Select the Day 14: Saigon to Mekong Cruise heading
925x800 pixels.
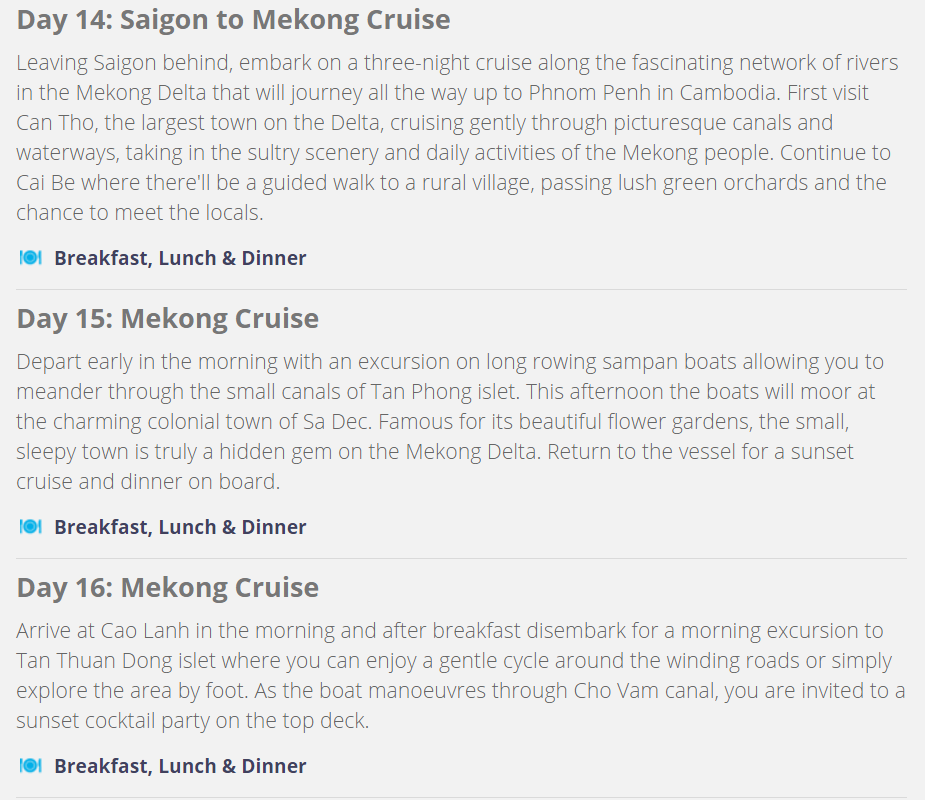tap(234, 19)
